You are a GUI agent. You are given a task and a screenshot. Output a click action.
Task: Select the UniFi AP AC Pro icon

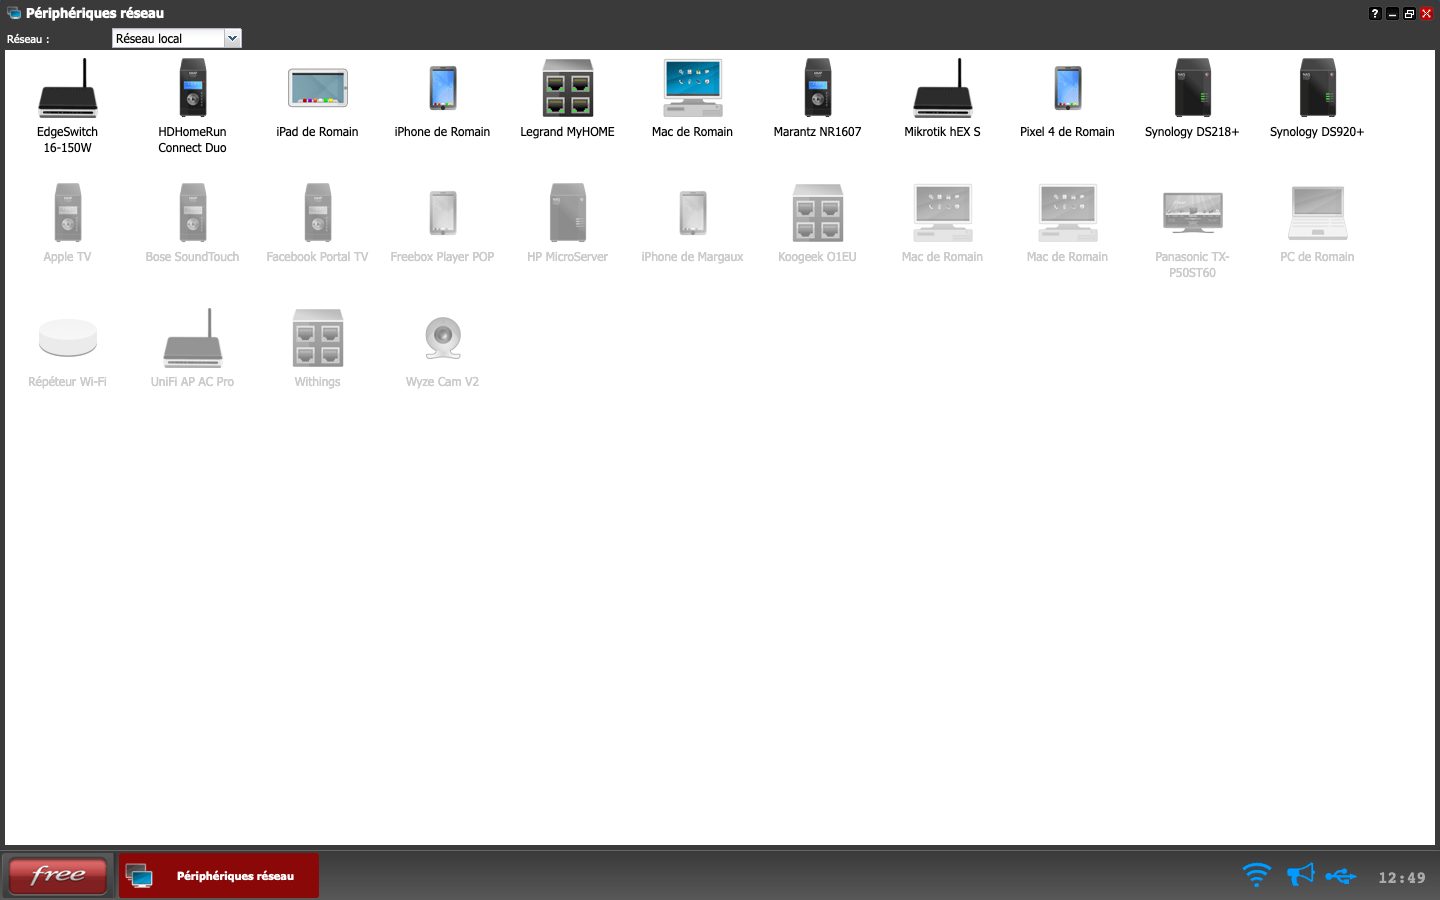pos(192,338)
